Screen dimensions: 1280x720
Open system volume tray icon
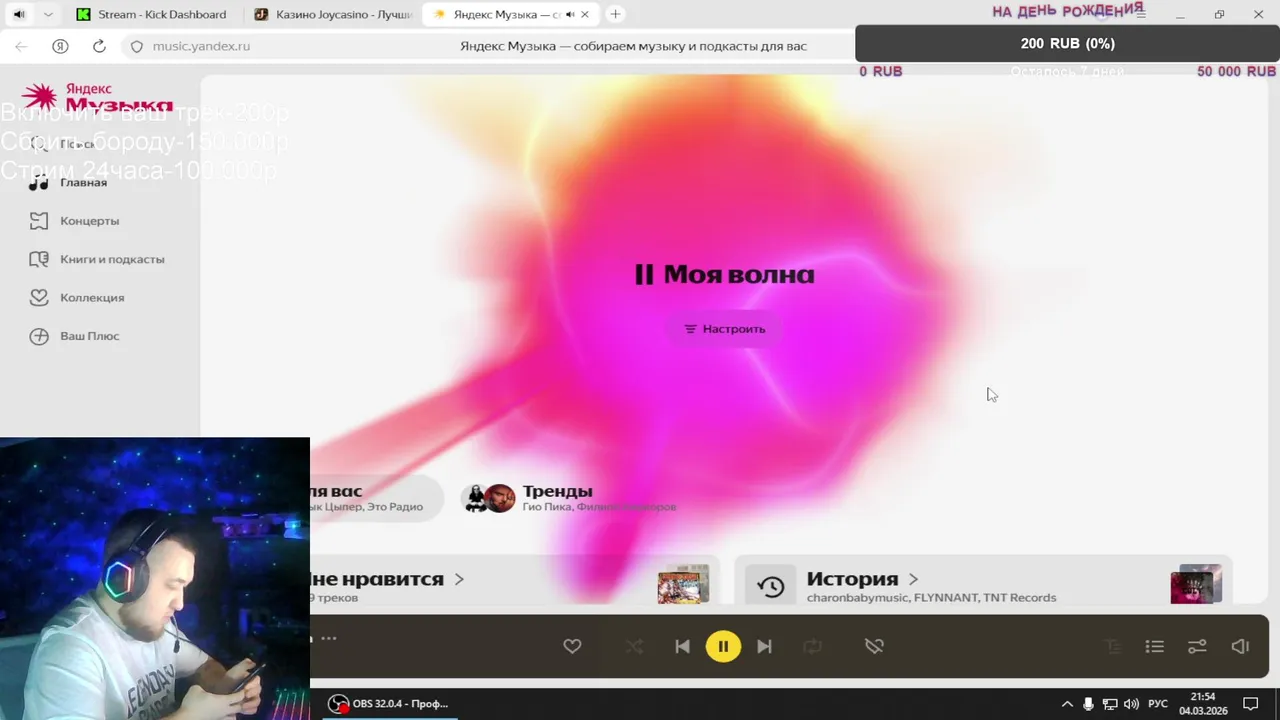(1131, 704)
